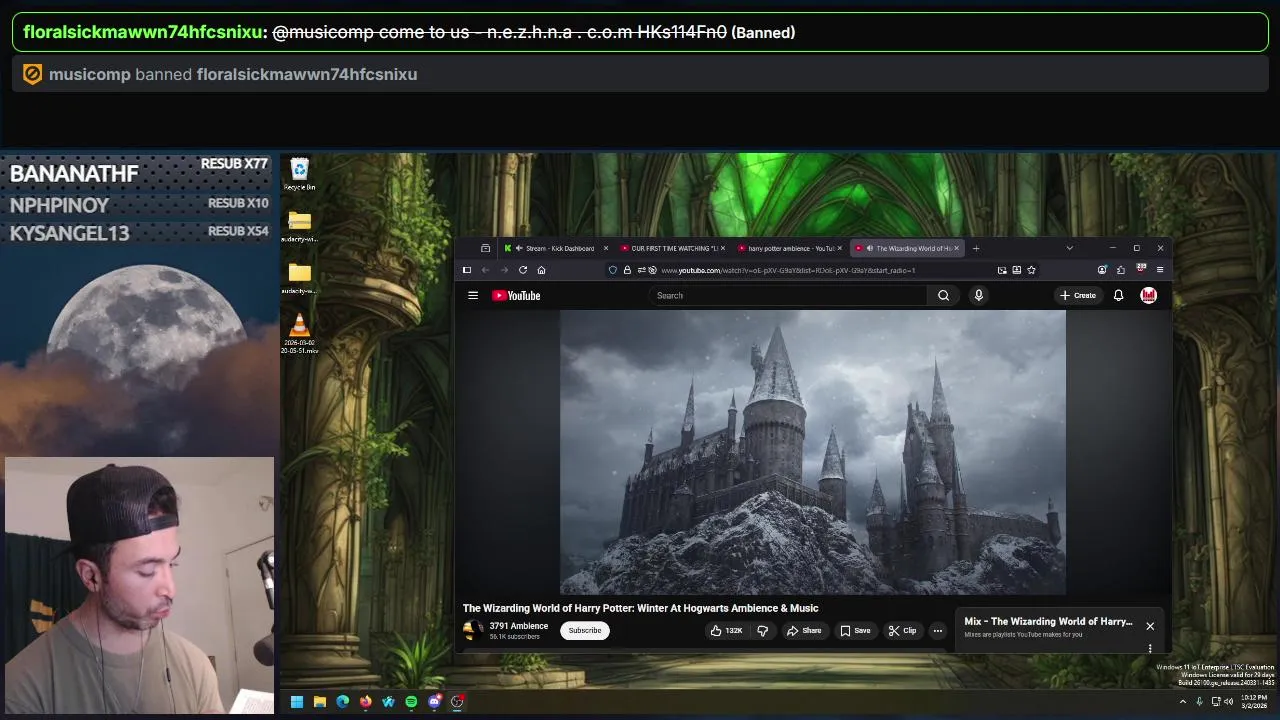Launch Microsoft Edge from the taskbar
The width and height of the screenshot is (1280, 720).
tap(342, 702)
